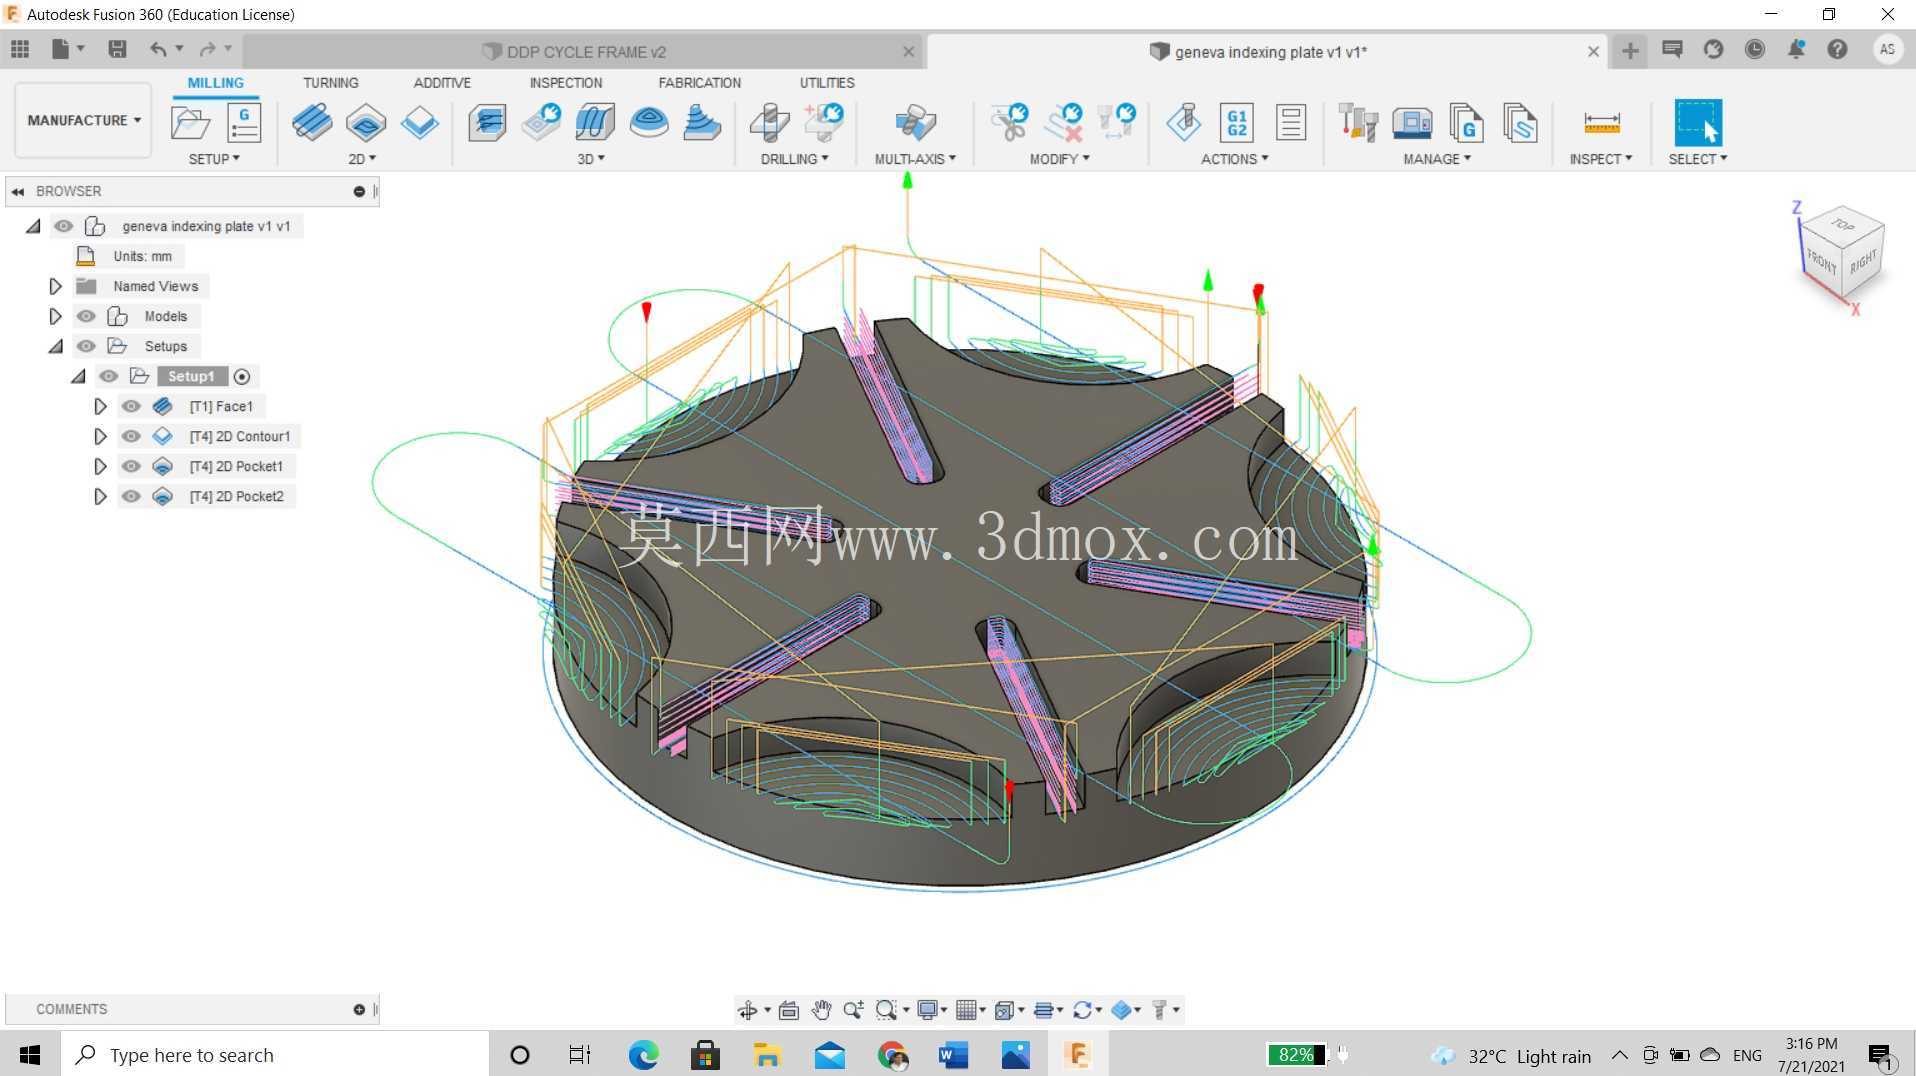This screenshot has width=1916, height=1076.
Task: Expand the [T4] 2D Contour1 operation
Action: coord(100,436)
